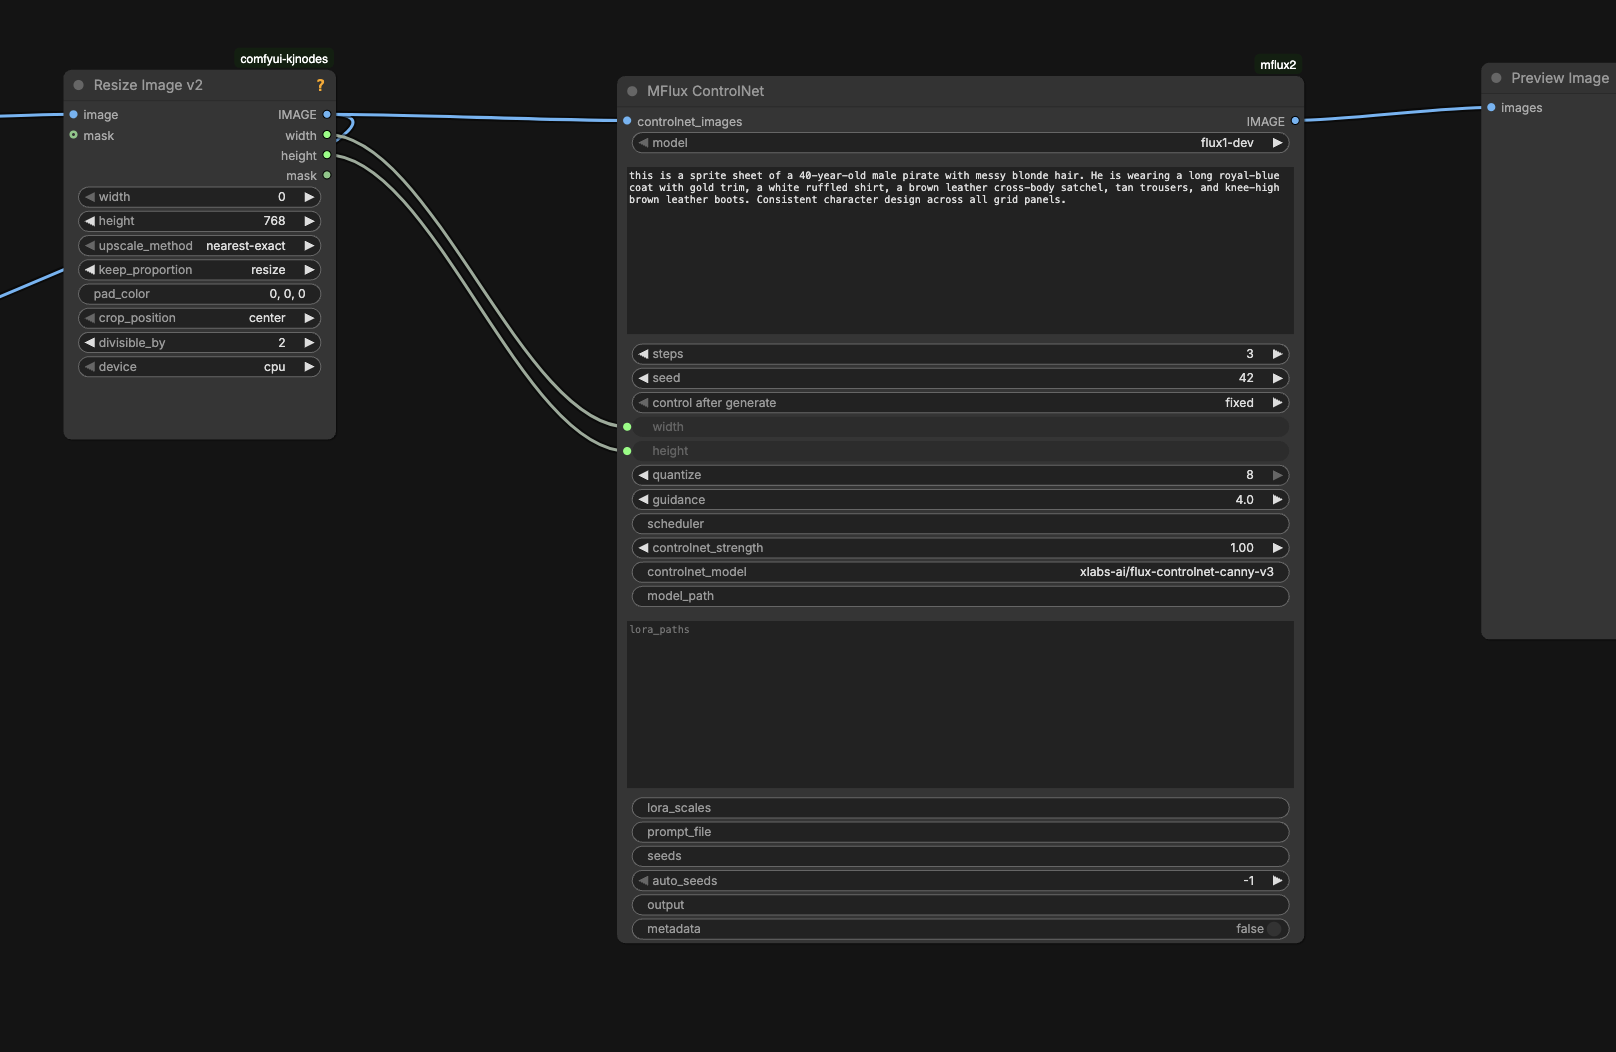The image size is (1616, 1052).
Task: Click mask output socket on Resize Image v2
Action: [x=327, y=175]
